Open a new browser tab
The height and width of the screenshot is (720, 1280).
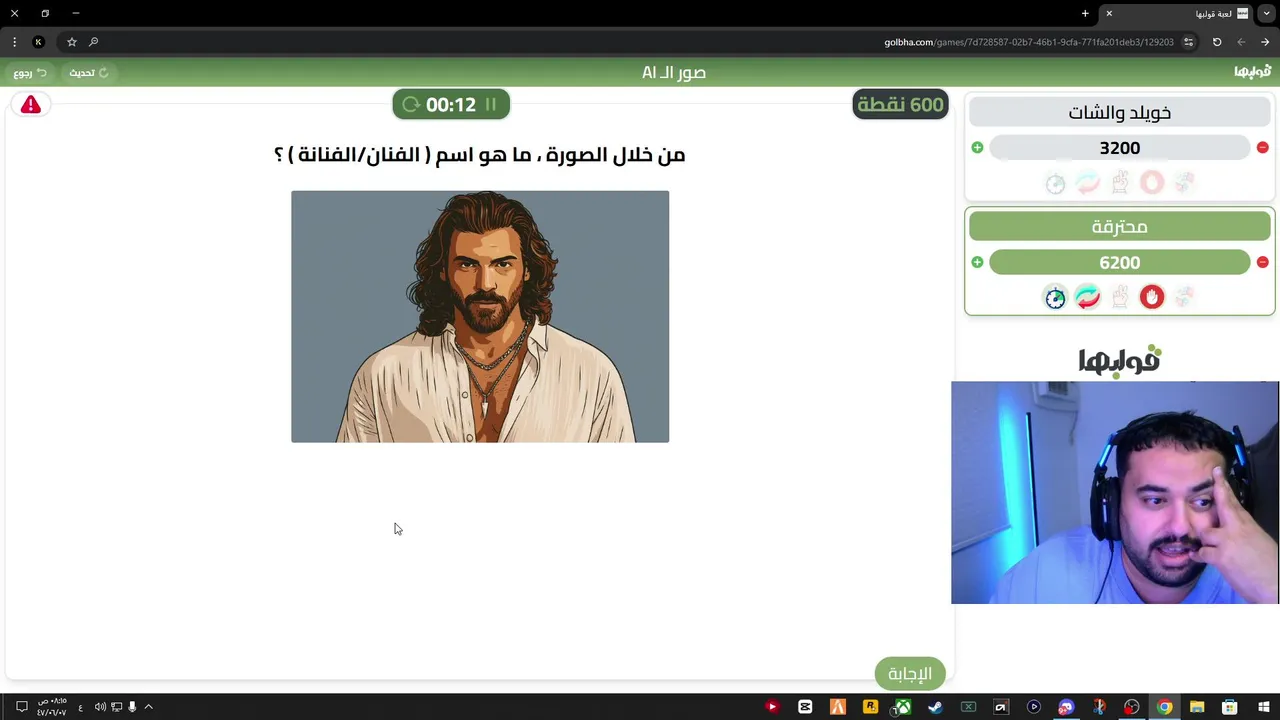point(1085,14)
